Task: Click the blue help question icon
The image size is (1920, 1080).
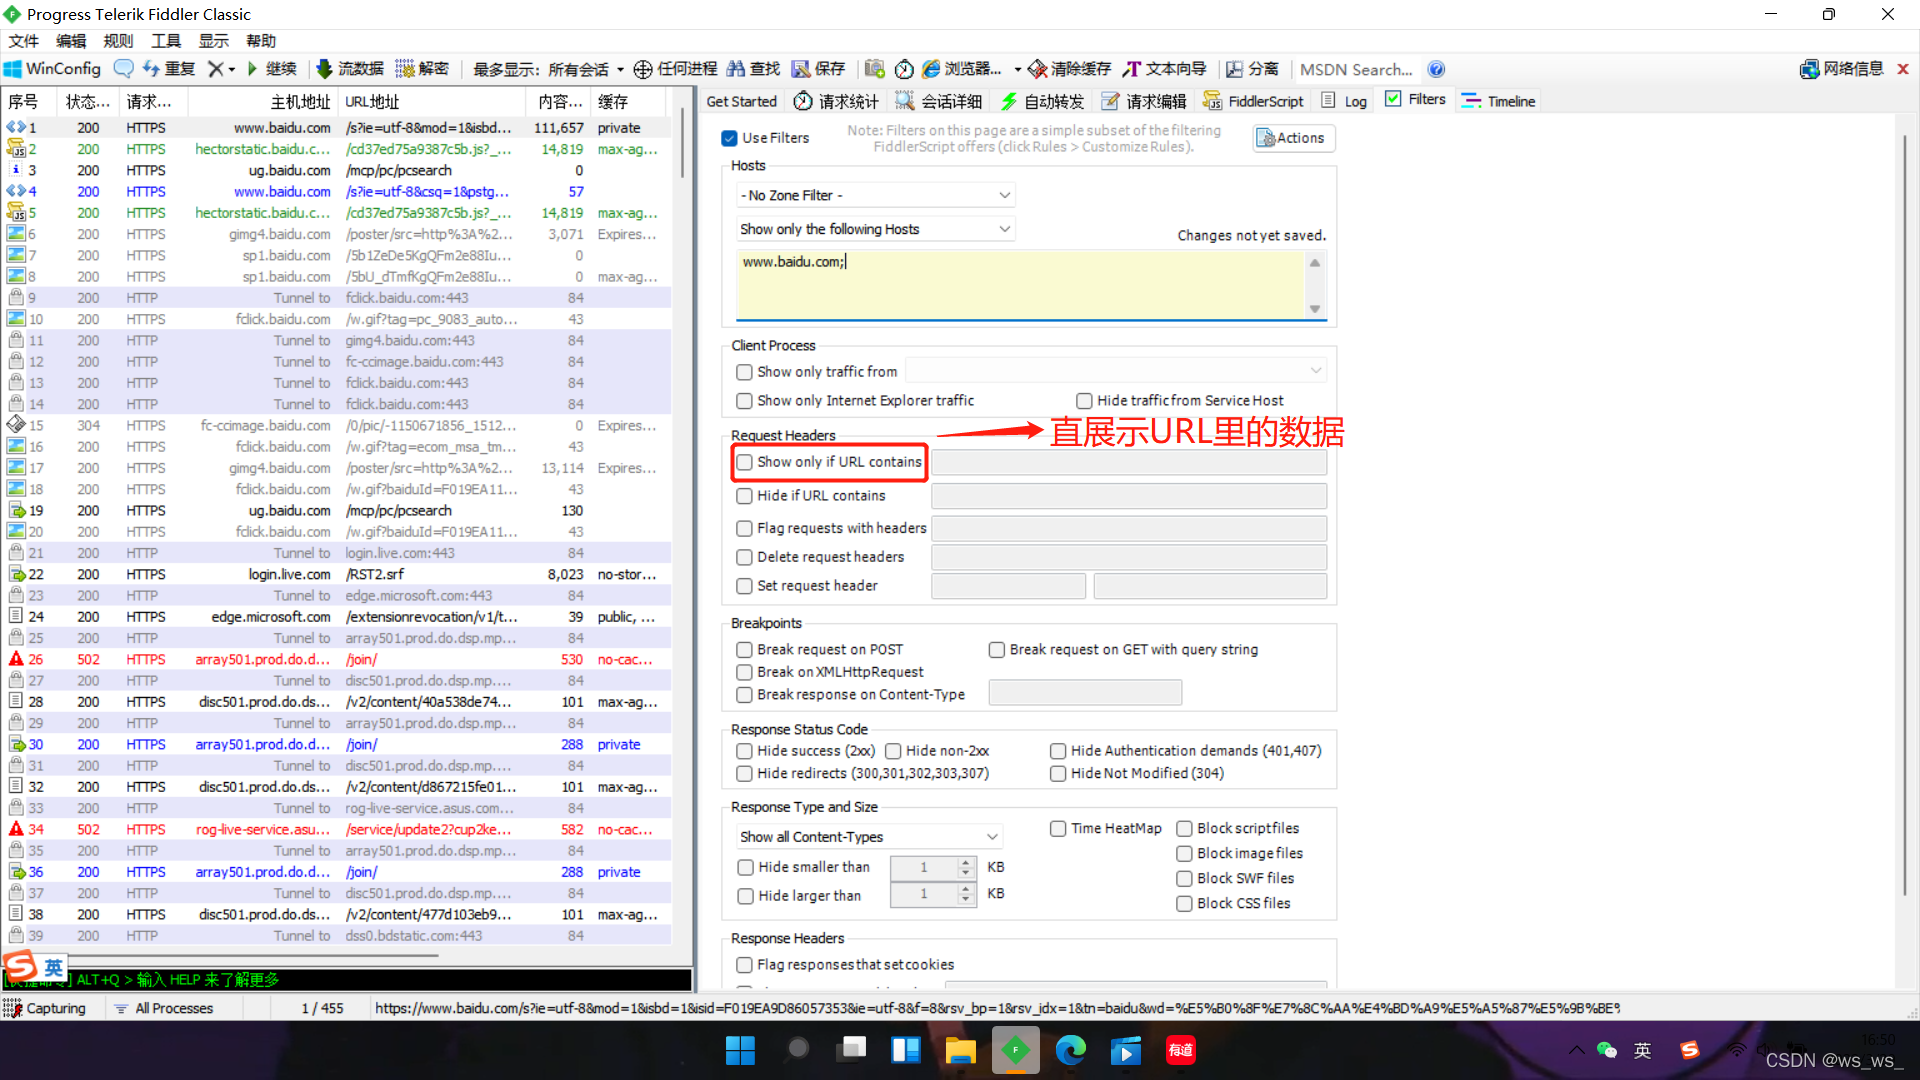Action: [1436, 69]
